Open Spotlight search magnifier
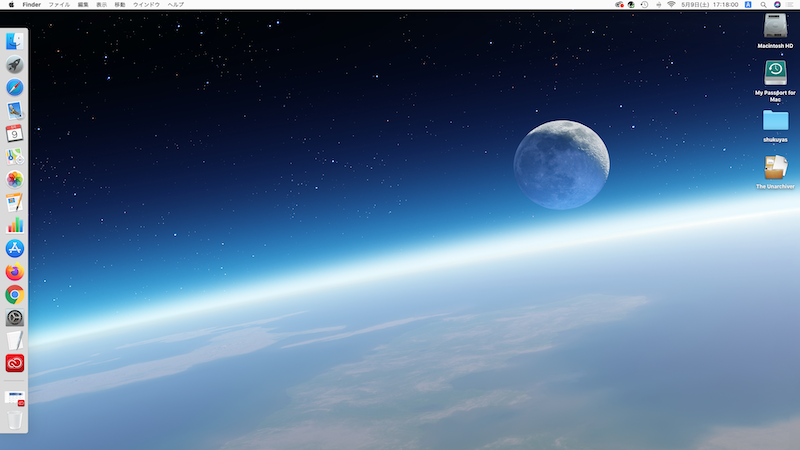 763,5
